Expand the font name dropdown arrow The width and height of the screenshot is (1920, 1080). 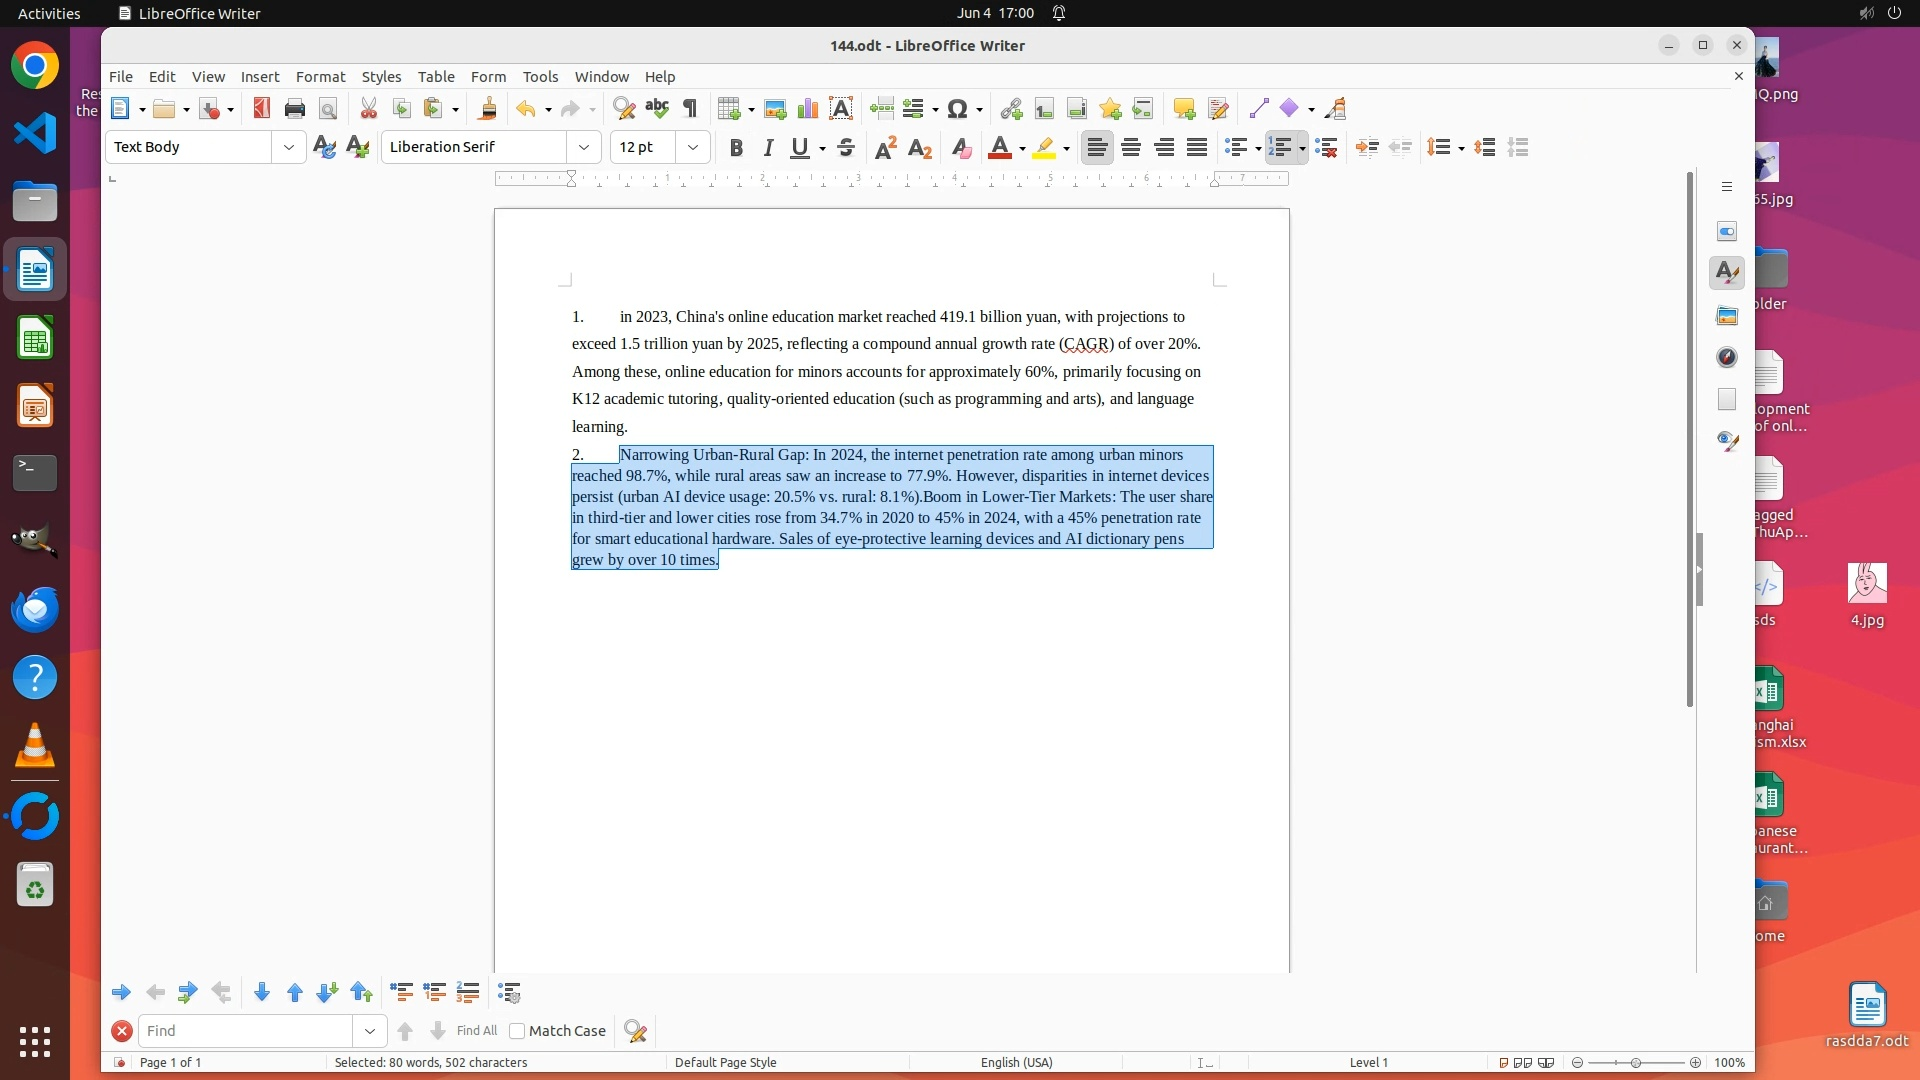click(584, 147)
